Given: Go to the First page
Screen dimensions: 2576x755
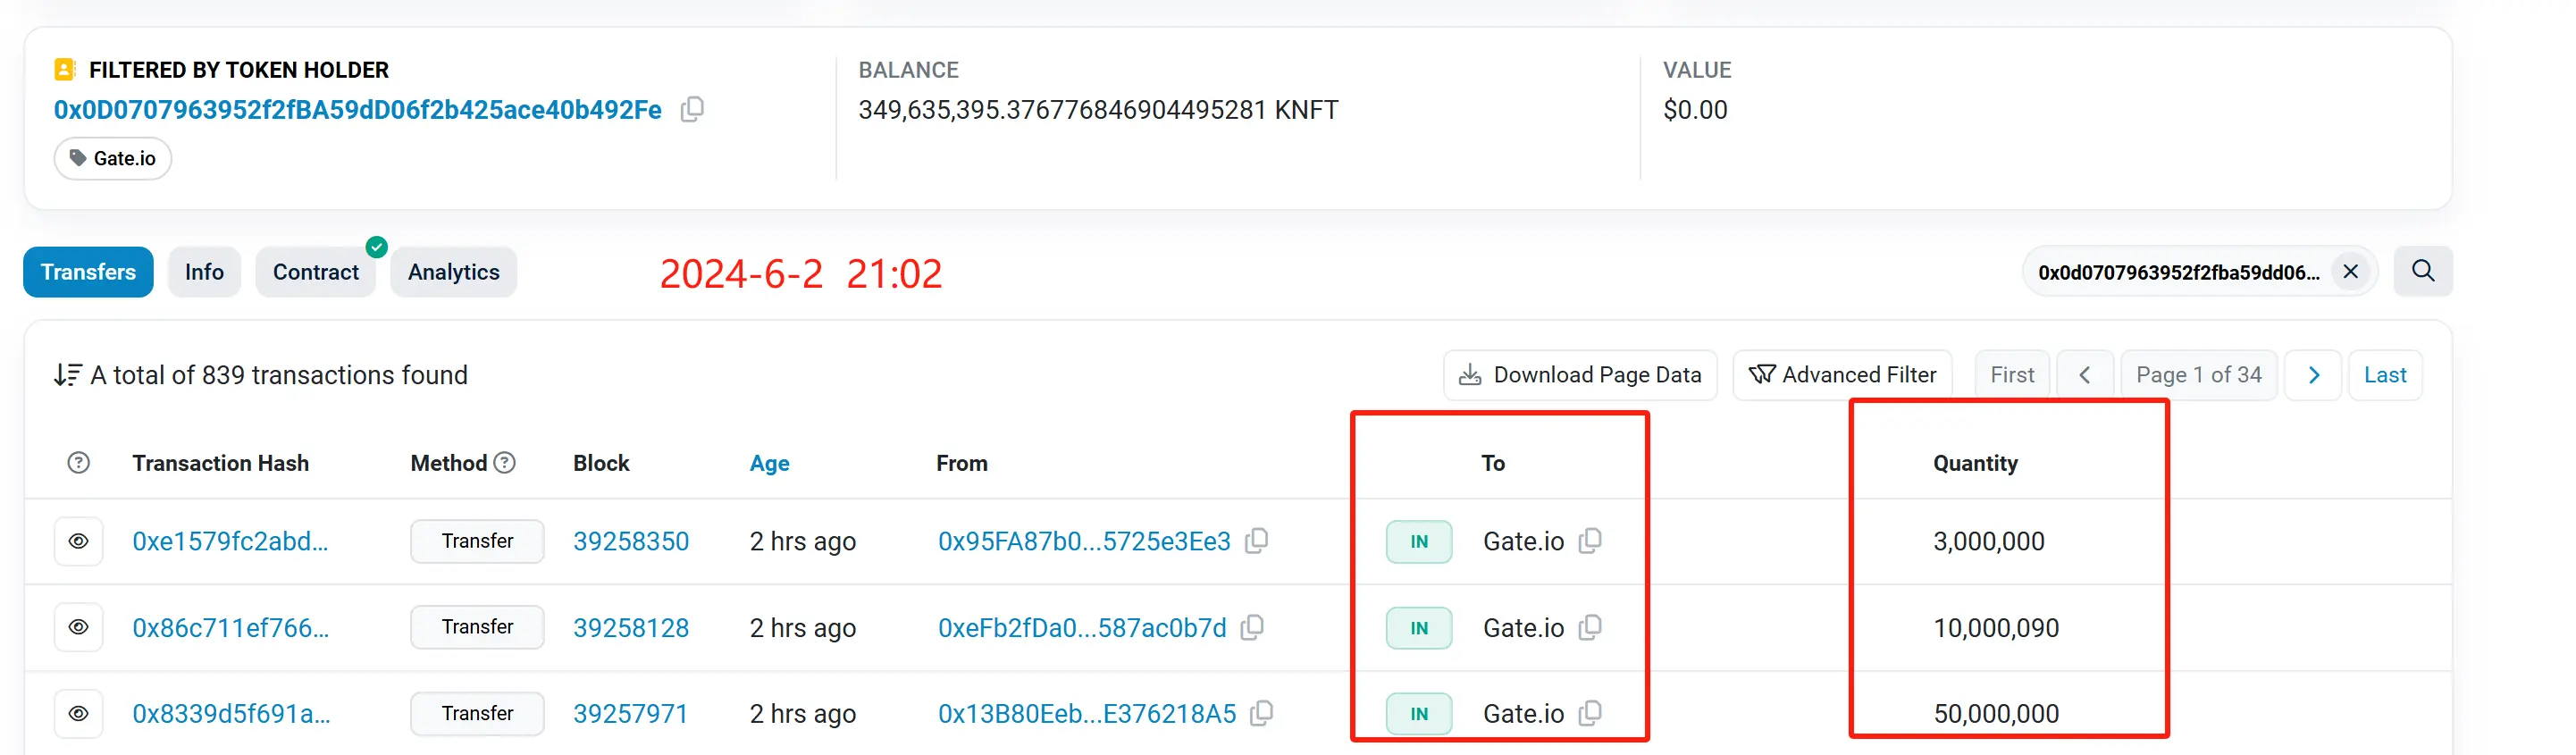Looking at the screenshot, I should click(2012, 375).
